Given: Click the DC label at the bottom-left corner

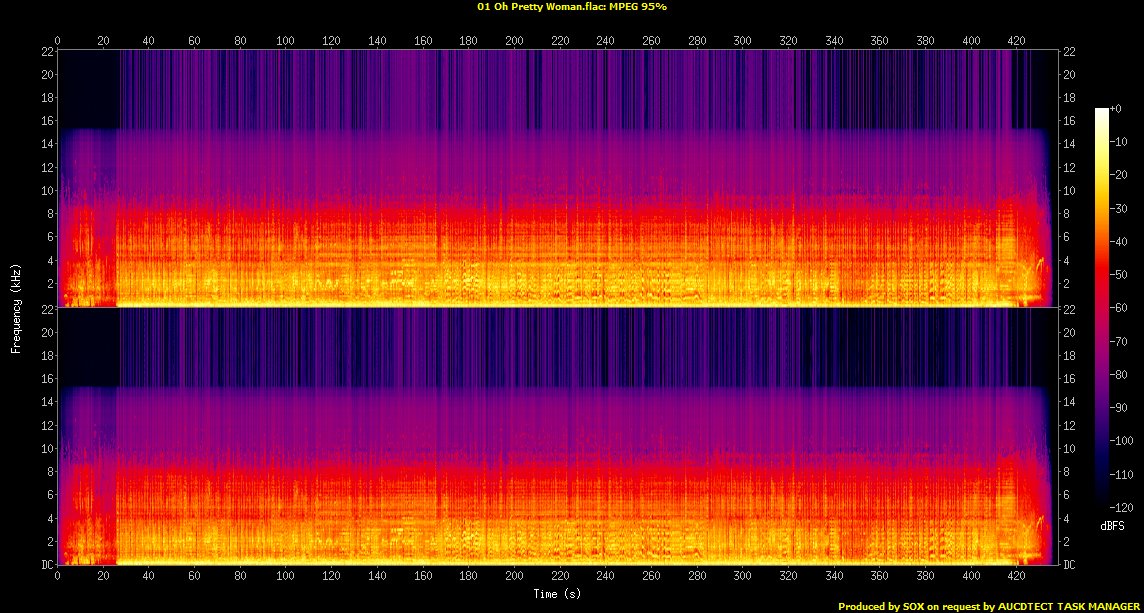Looking at the screenshot, I should (45, 565).
